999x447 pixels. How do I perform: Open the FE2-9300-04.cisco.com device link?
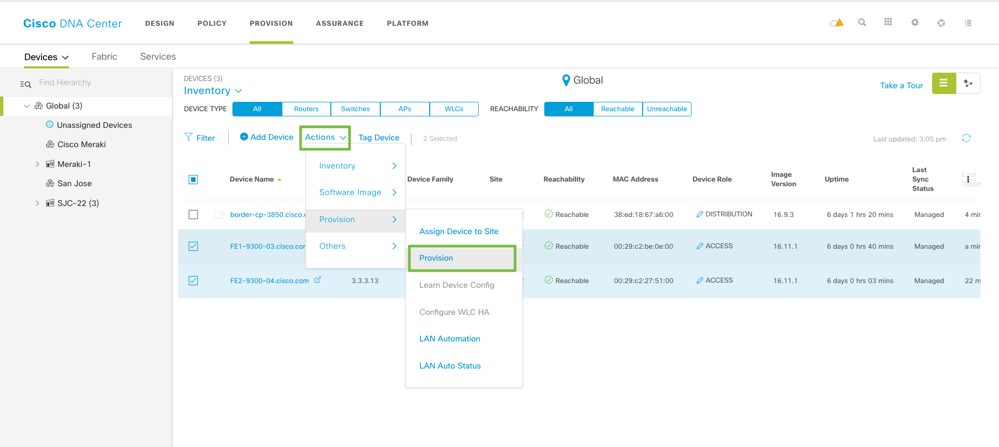click(270, 280)
